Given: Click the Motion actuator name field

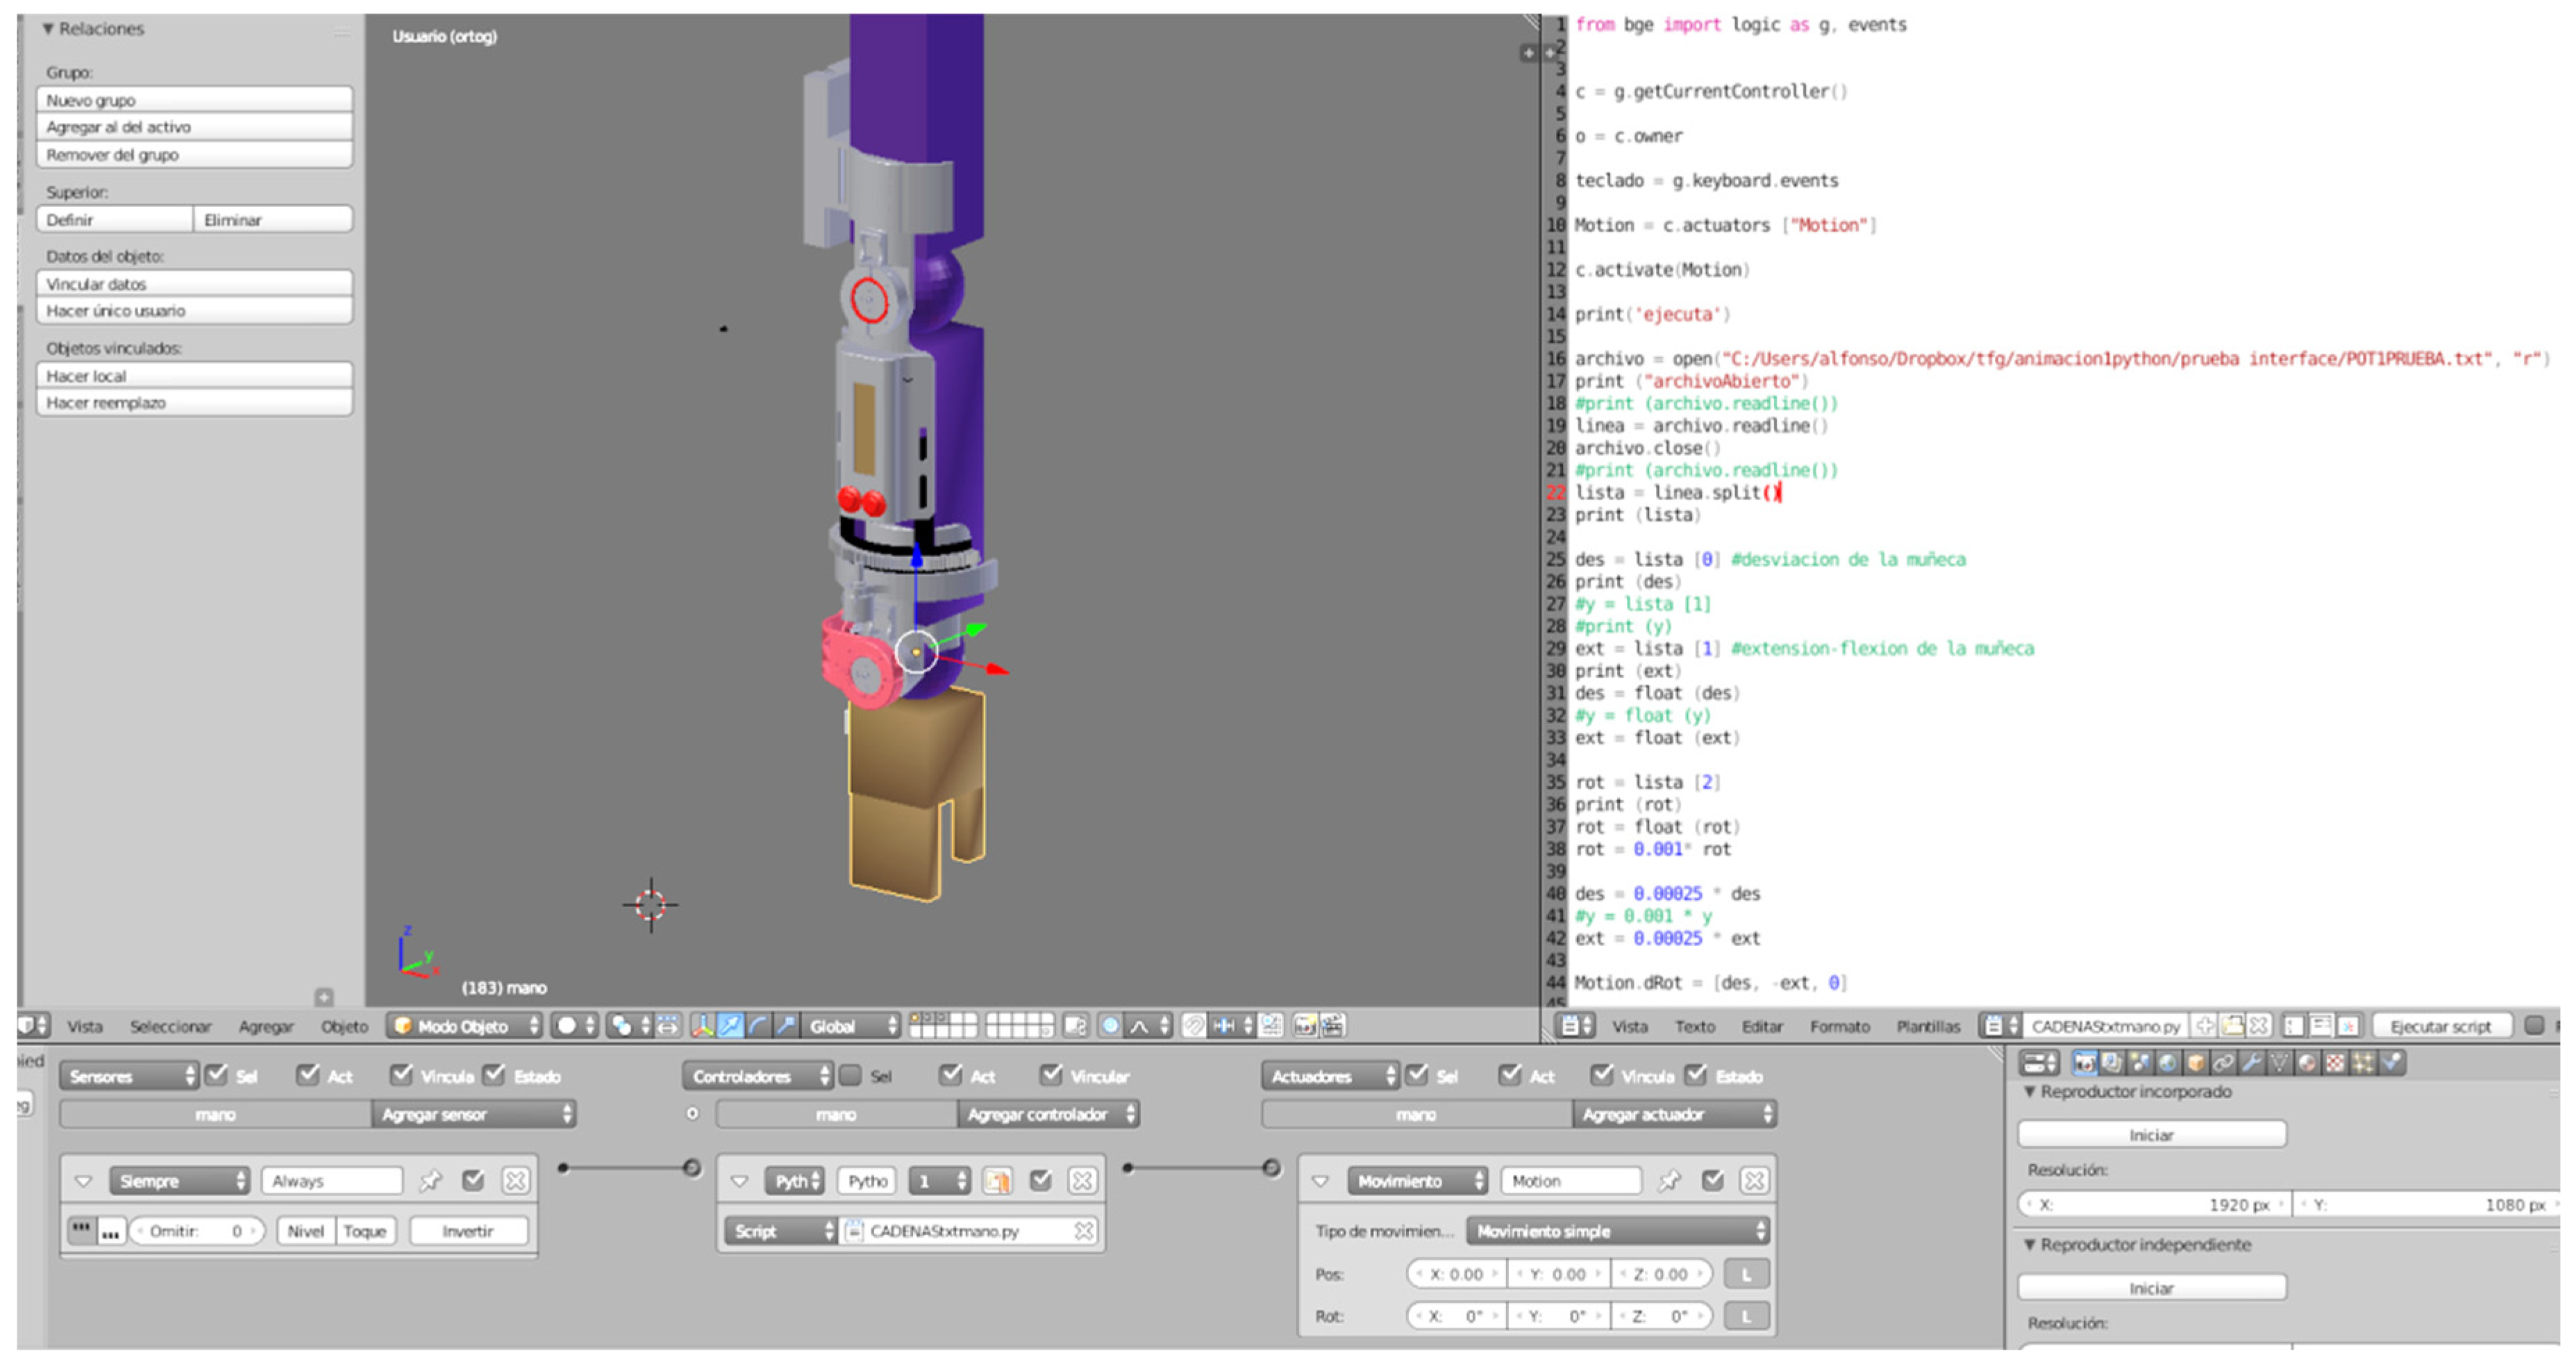Looking at the screenshot, I should coord(1570,1181).
